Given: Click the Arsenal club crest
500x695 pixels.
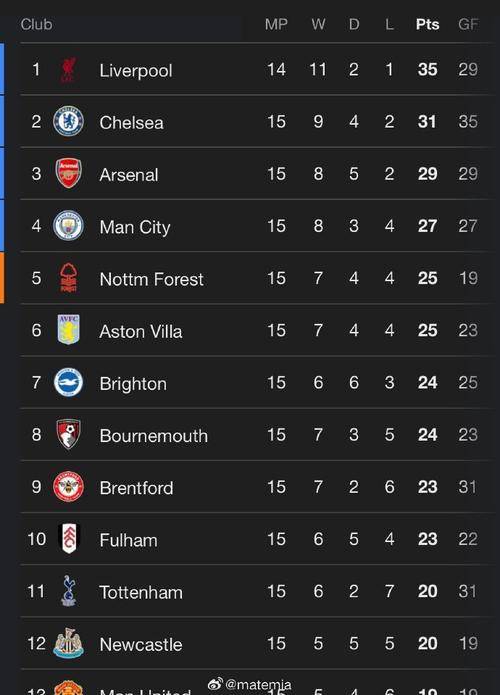Looking at the screenshot, I should point(68,173).
